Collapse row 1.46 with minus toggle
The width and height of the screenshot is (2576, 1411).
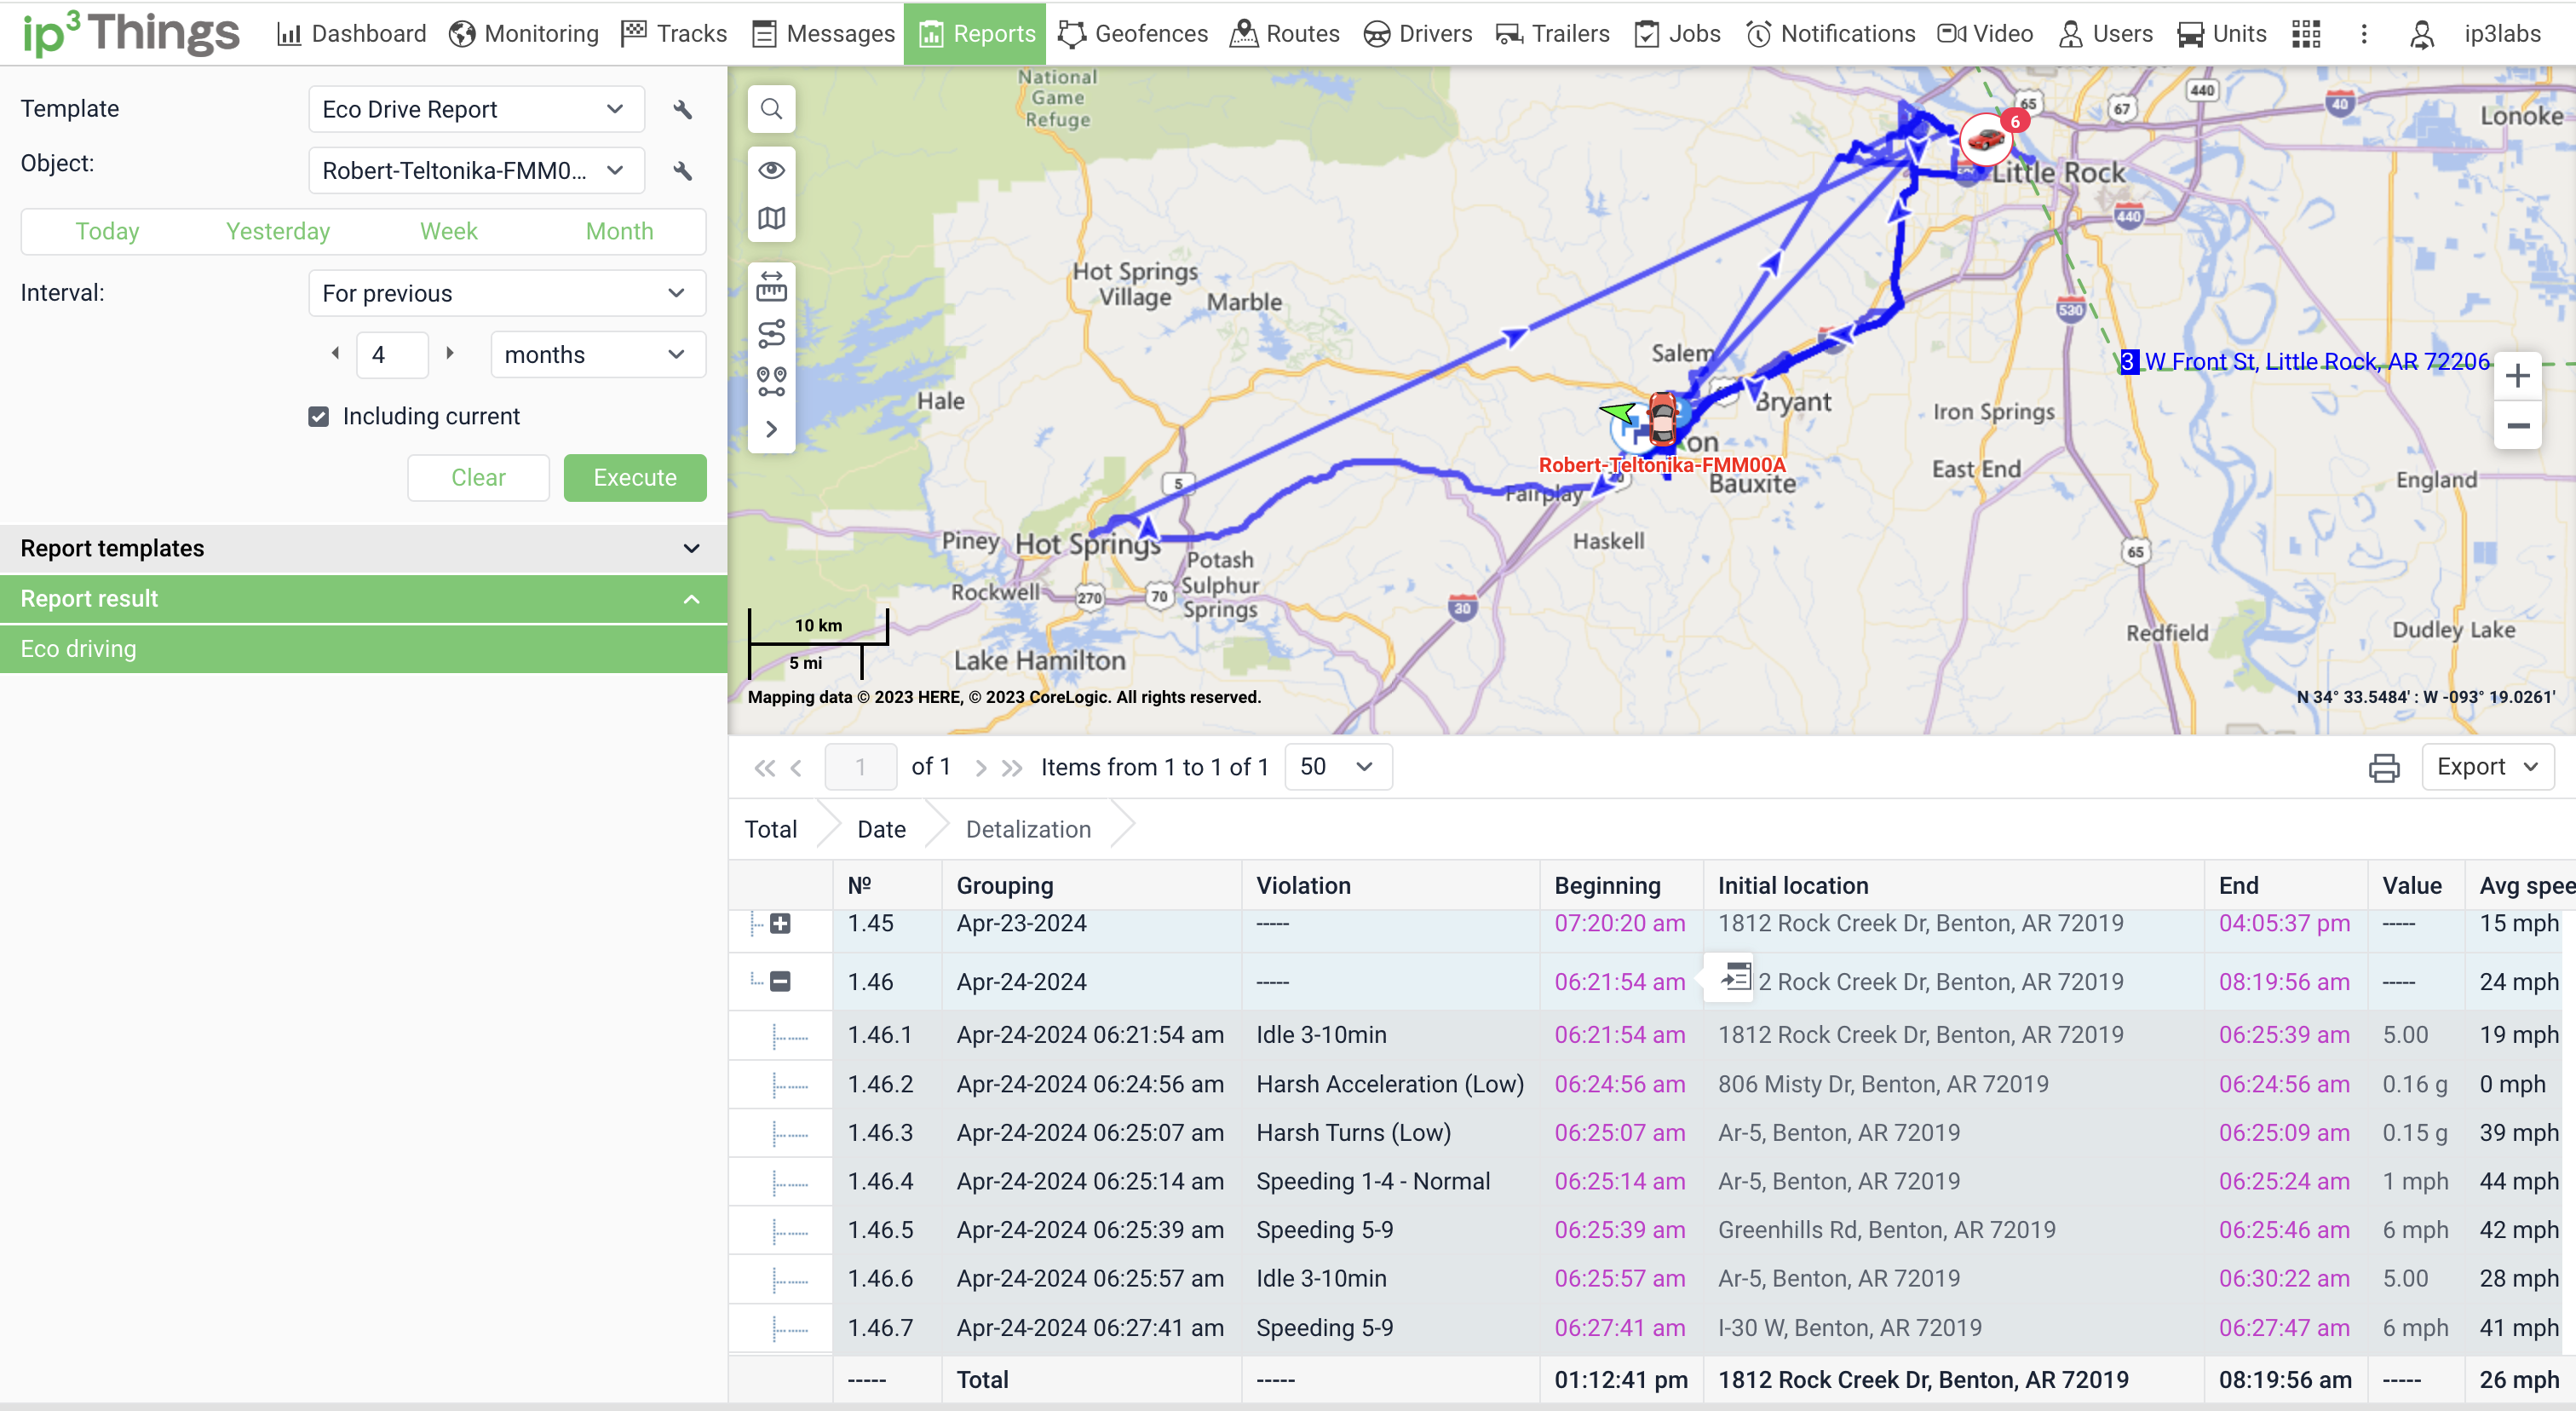[780, 982]
